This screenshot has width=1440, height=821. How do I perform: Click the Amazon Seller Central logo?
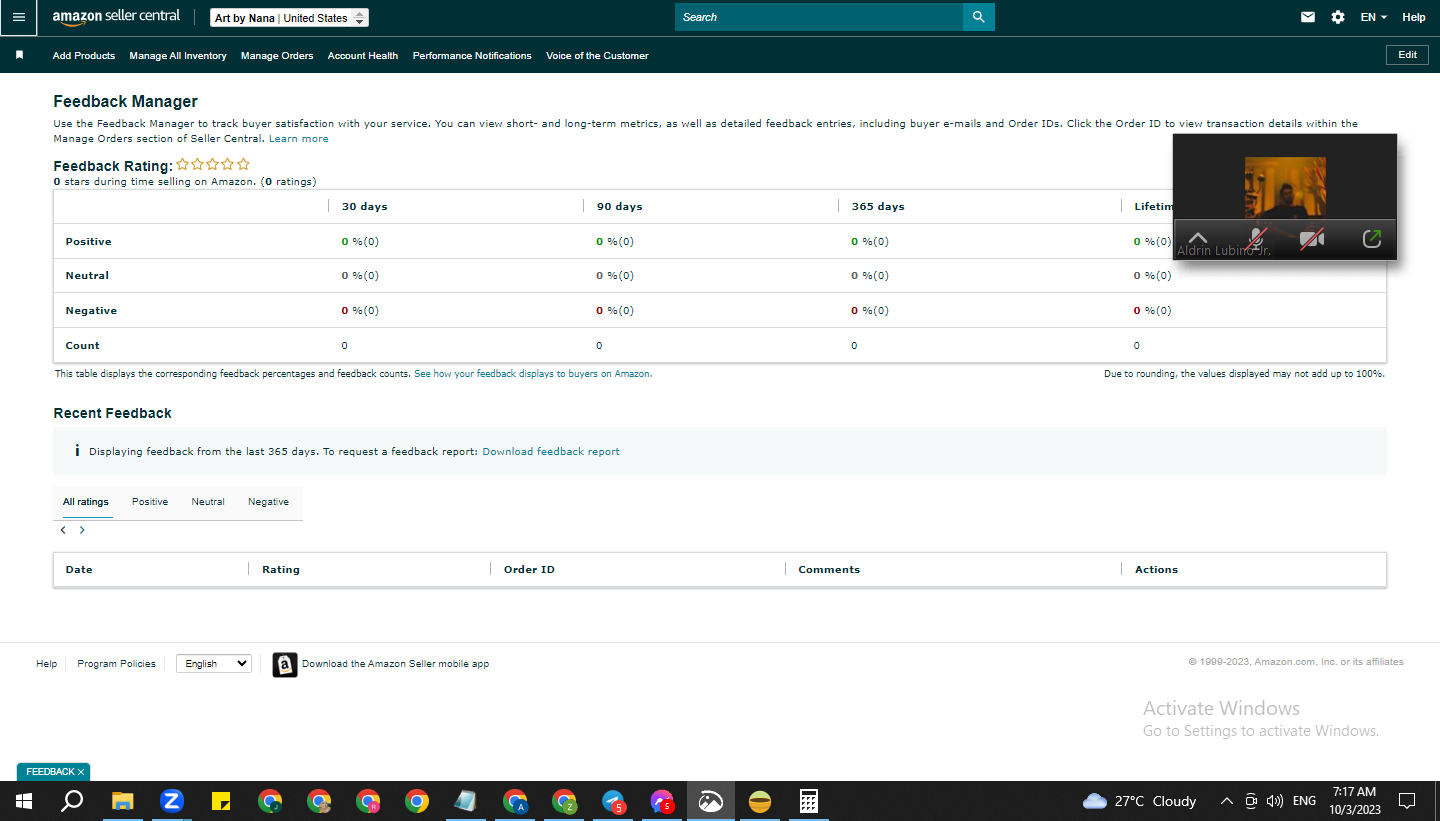click(117, 17)
